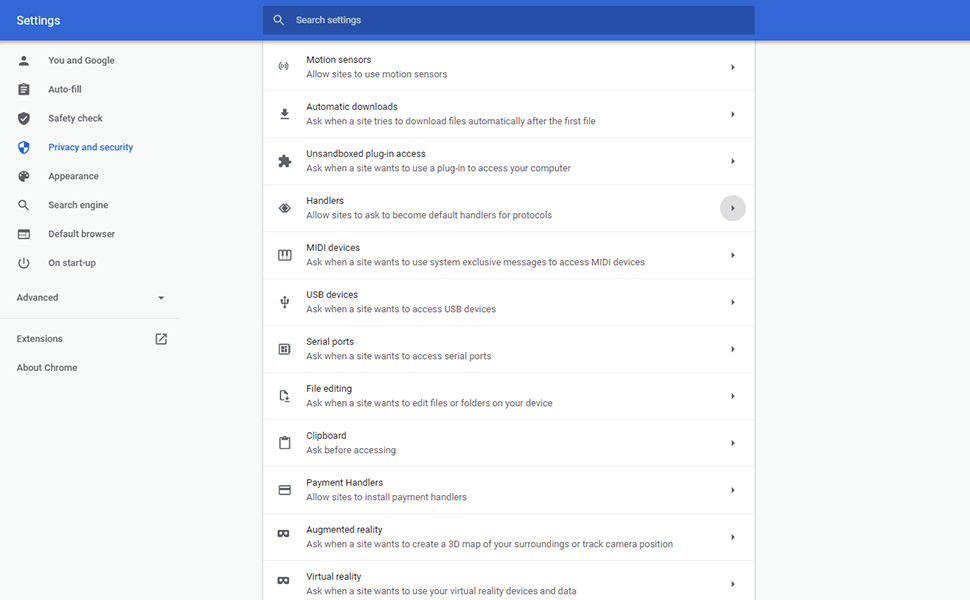Click the 'Ask before accessing' Clipboard description
The image size is (970, 600).
click(x=351, y=450)
